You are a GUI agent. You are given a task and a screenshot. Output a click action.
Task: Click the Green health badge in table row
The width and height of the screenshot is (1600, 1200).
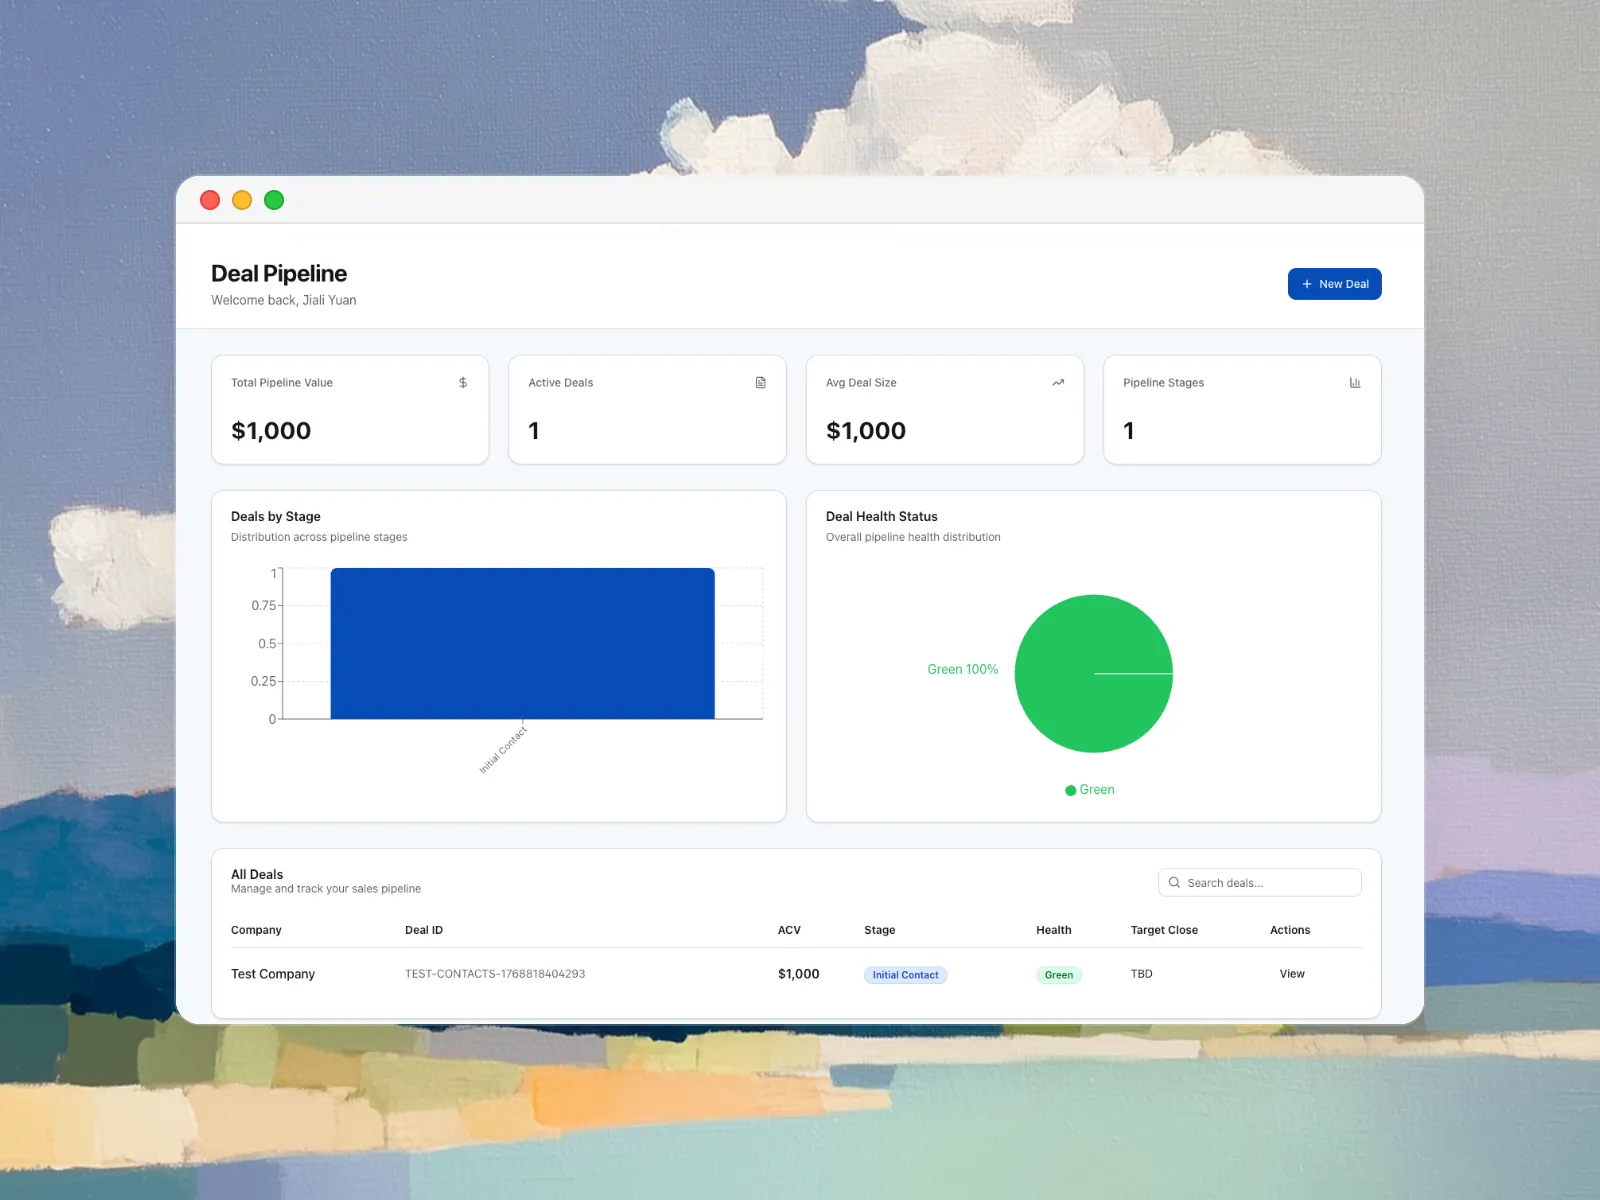pyautogui.click(x=1058, y=975)
